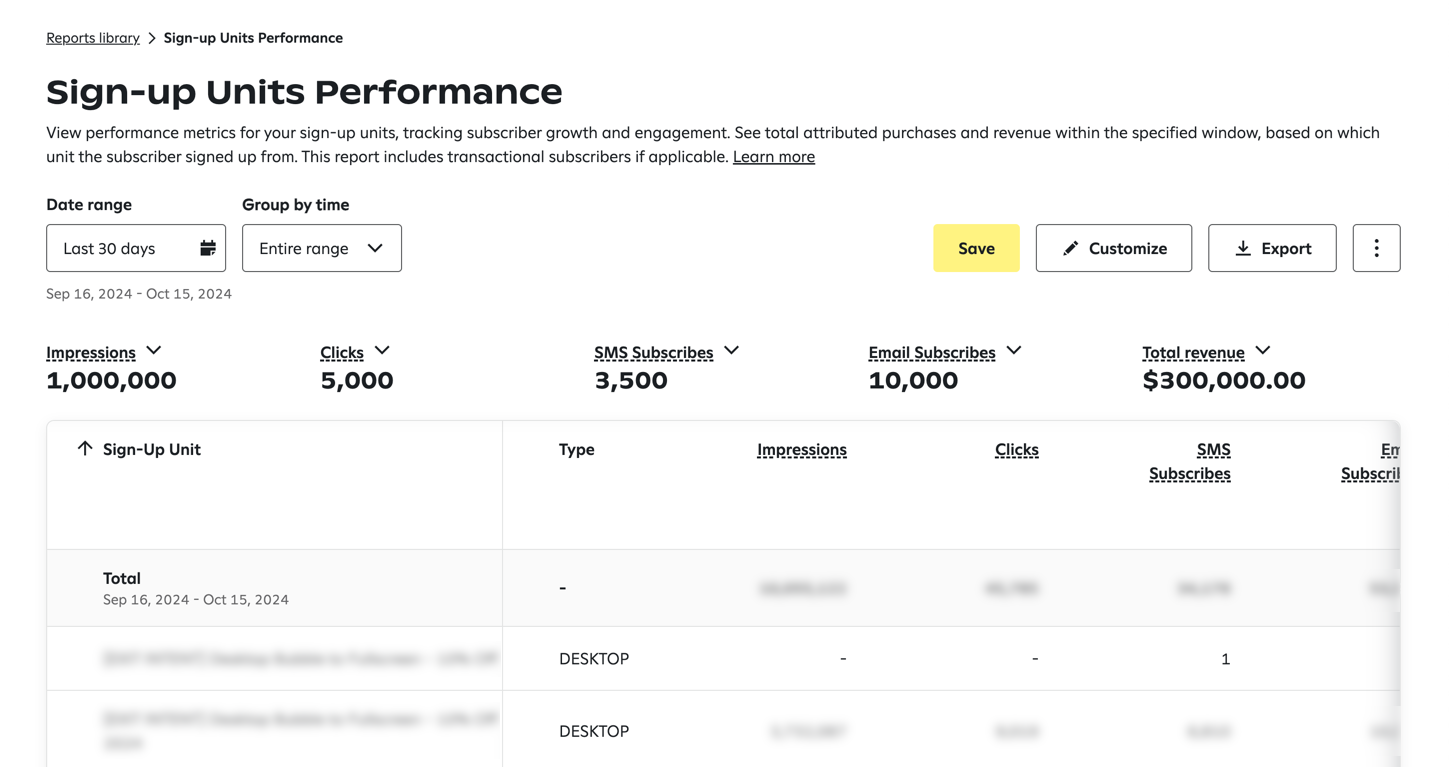The width and height of the screenshot is (1449, 767).
Task: Expand the Total revenue metric dropdown
Action: (x=1263, y=351)
